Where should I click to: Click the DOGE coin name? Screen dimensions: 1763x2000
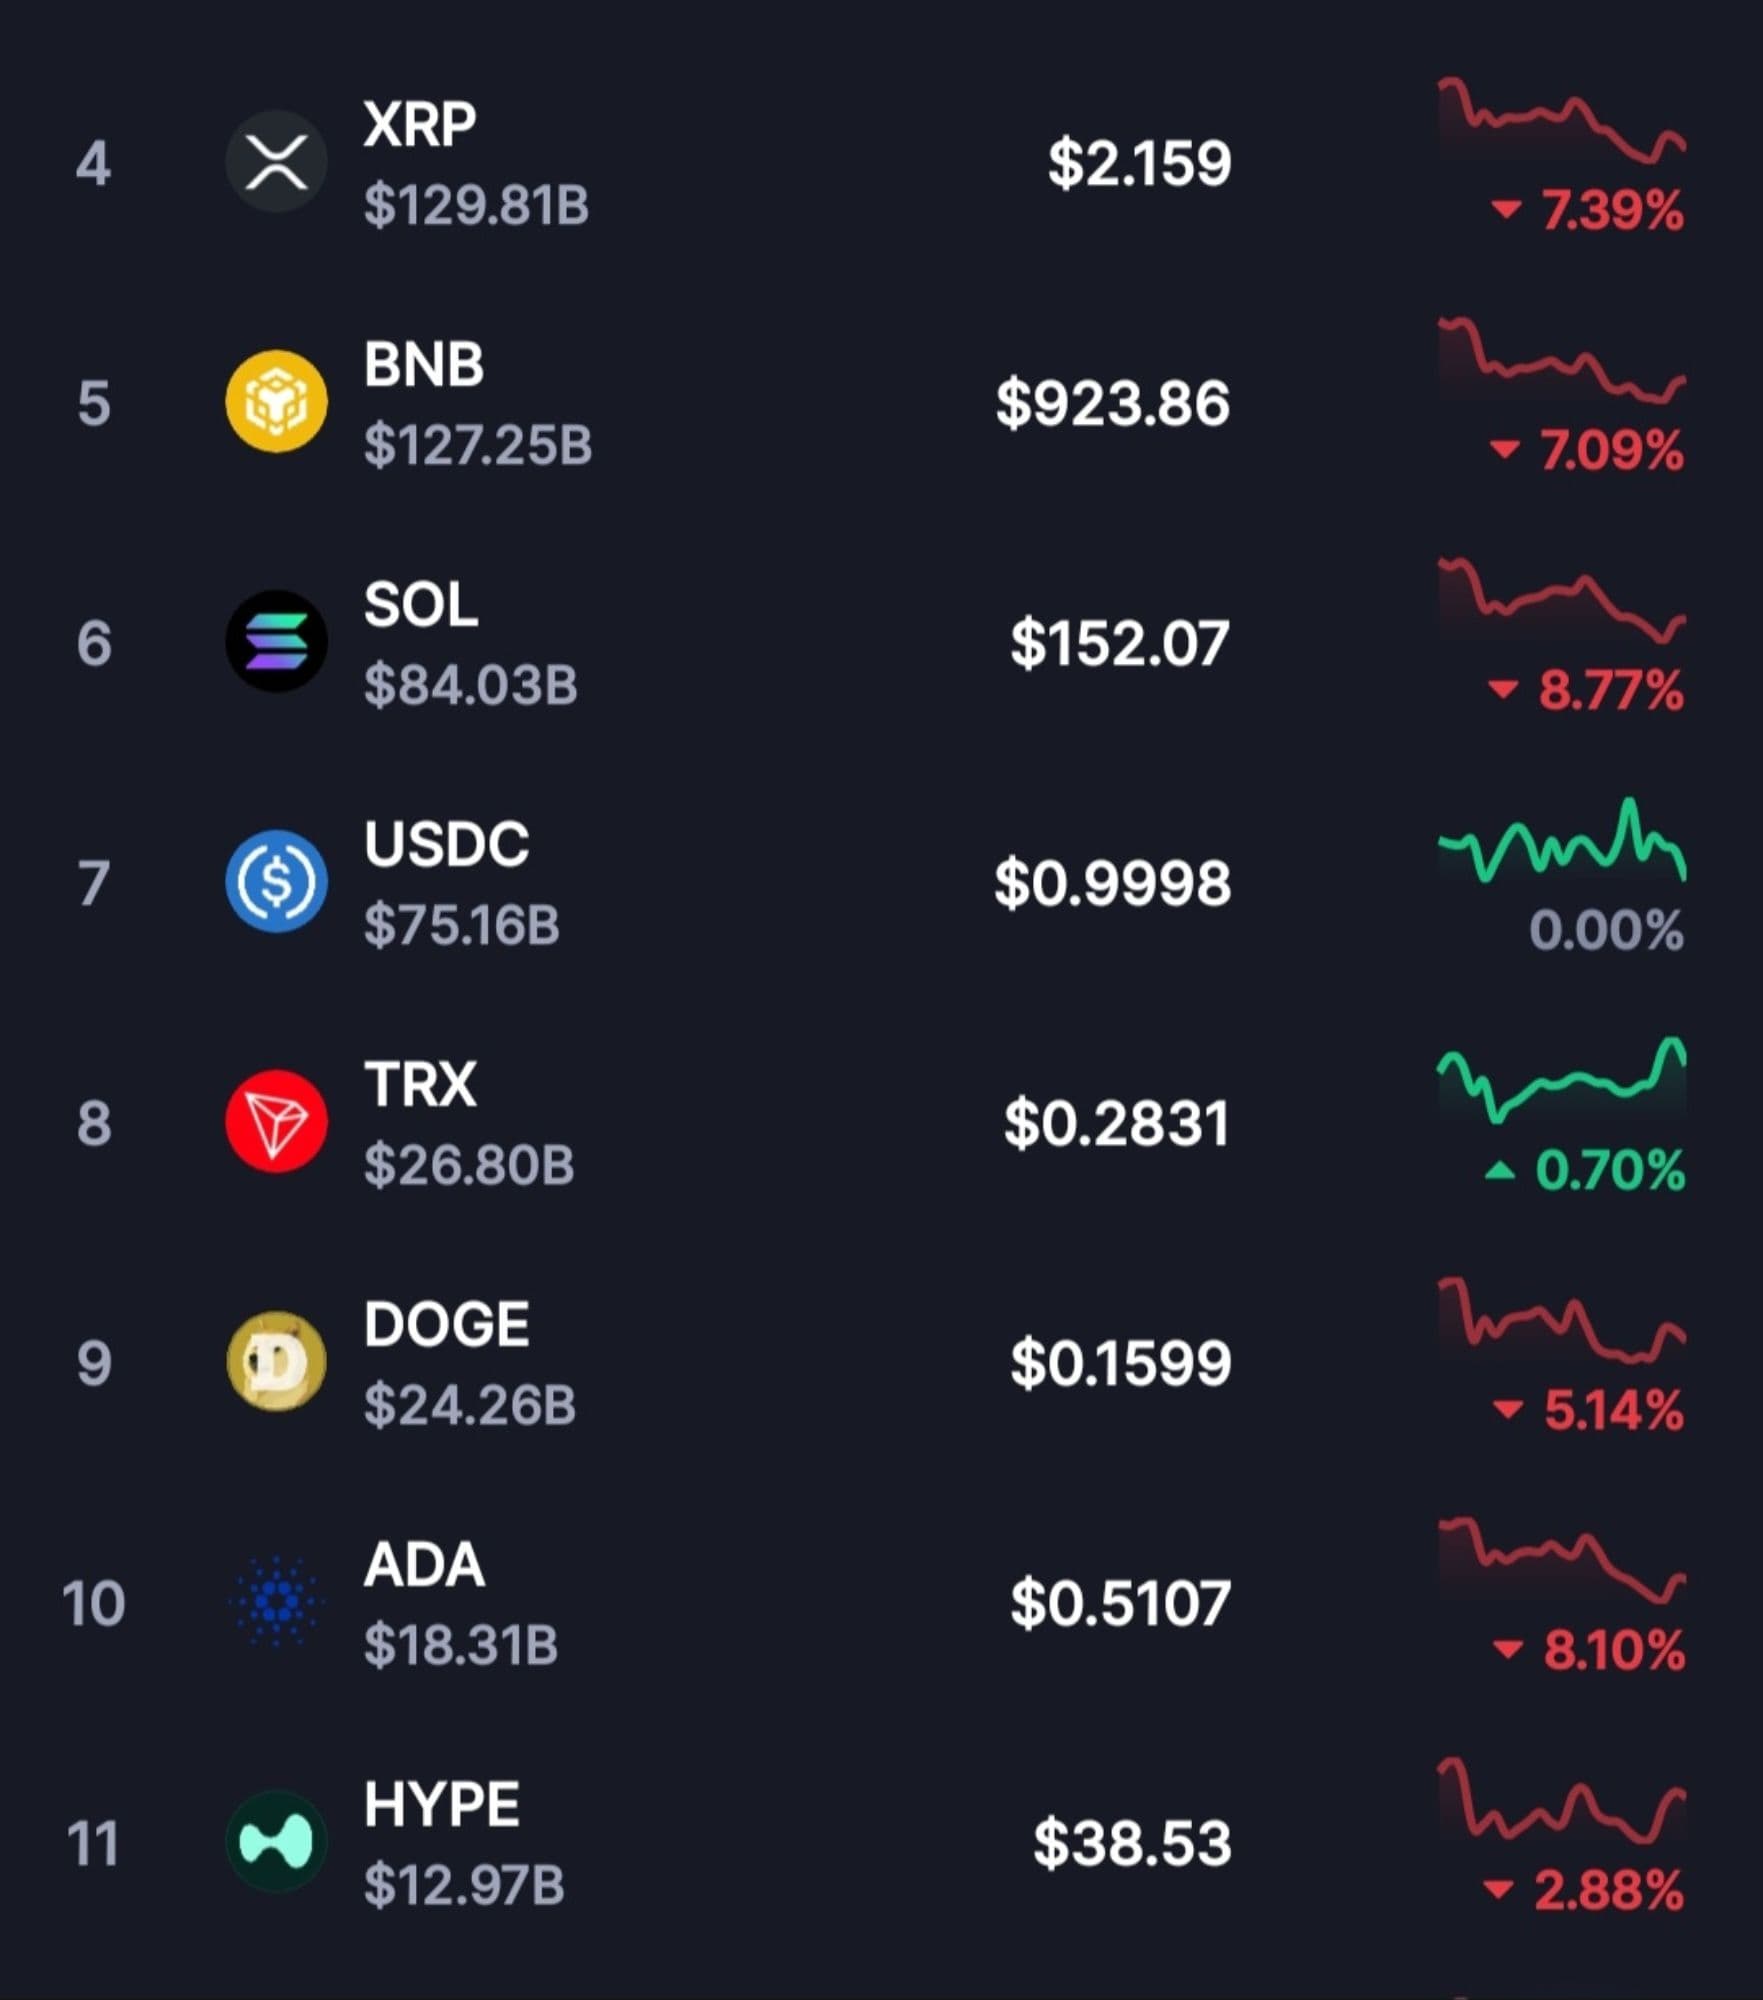pyautogui.click(x=446, y=1325)
